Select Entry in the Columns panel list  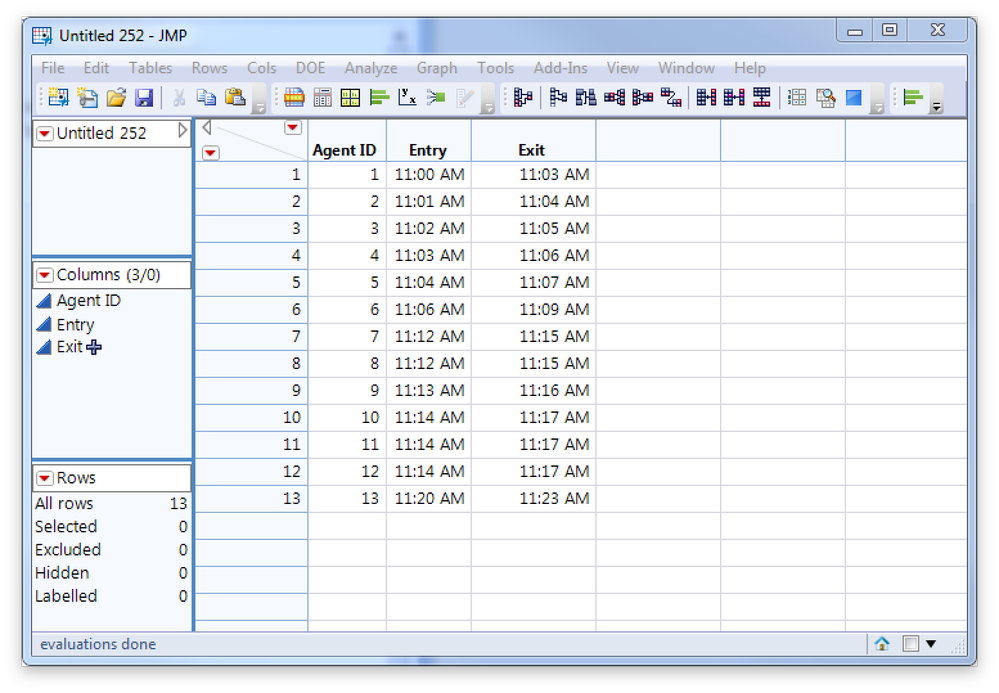point(75,325)
